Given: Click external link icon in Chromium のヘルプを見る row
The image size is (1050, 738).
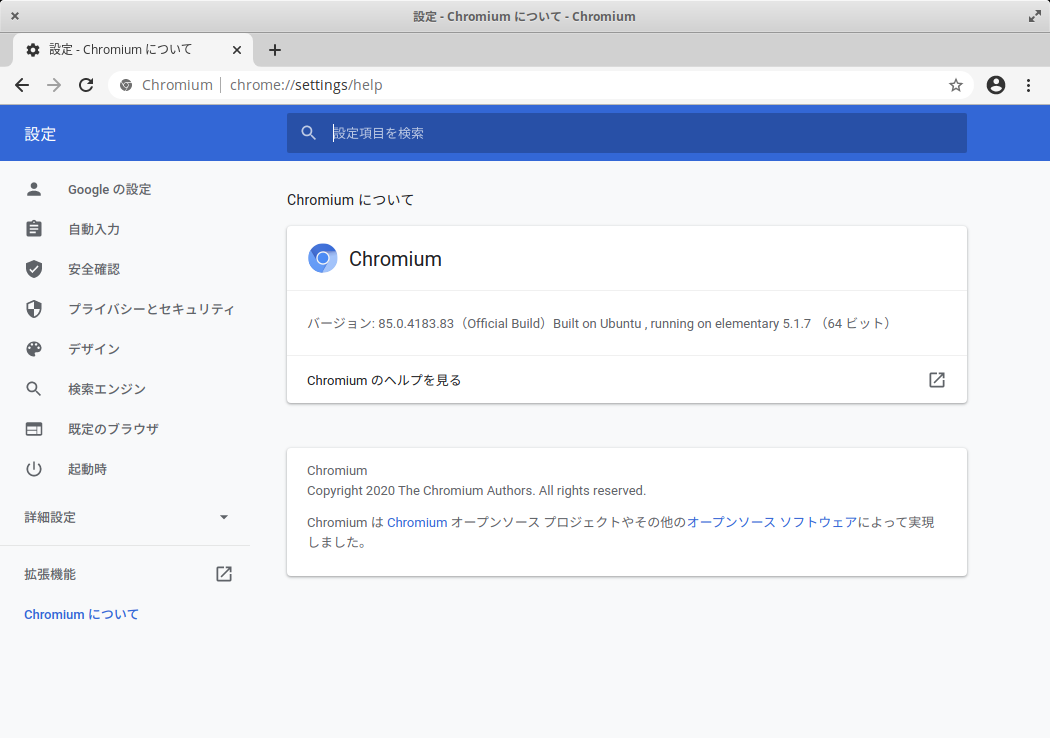Looking at the screenshot, I should click(x=937, y=380).
